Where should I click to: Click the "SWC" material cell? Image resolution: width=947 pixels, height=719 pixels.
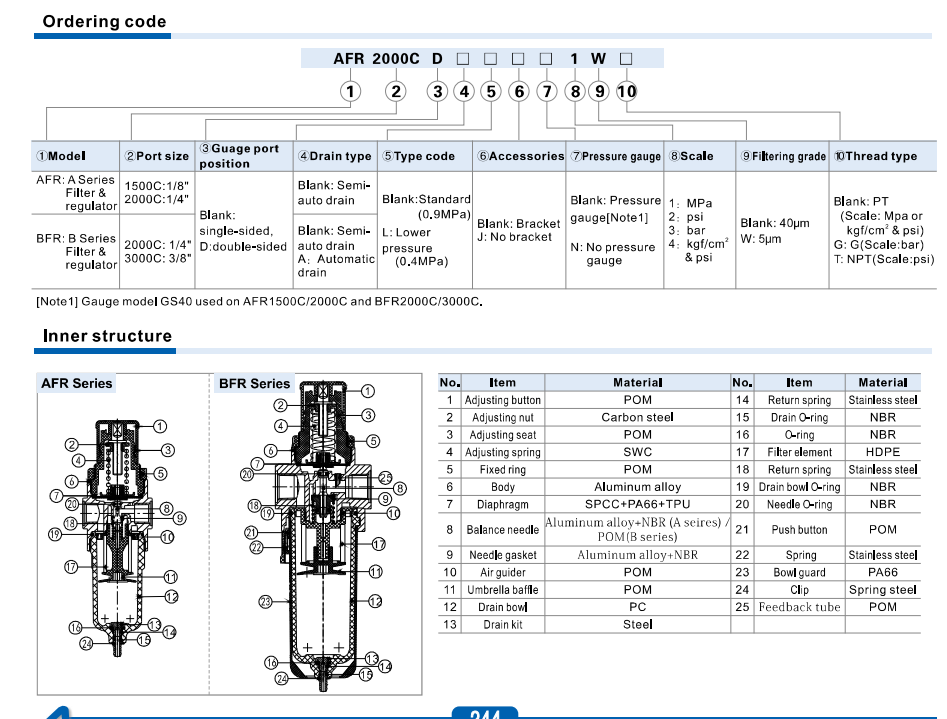(x=637, y=452)
